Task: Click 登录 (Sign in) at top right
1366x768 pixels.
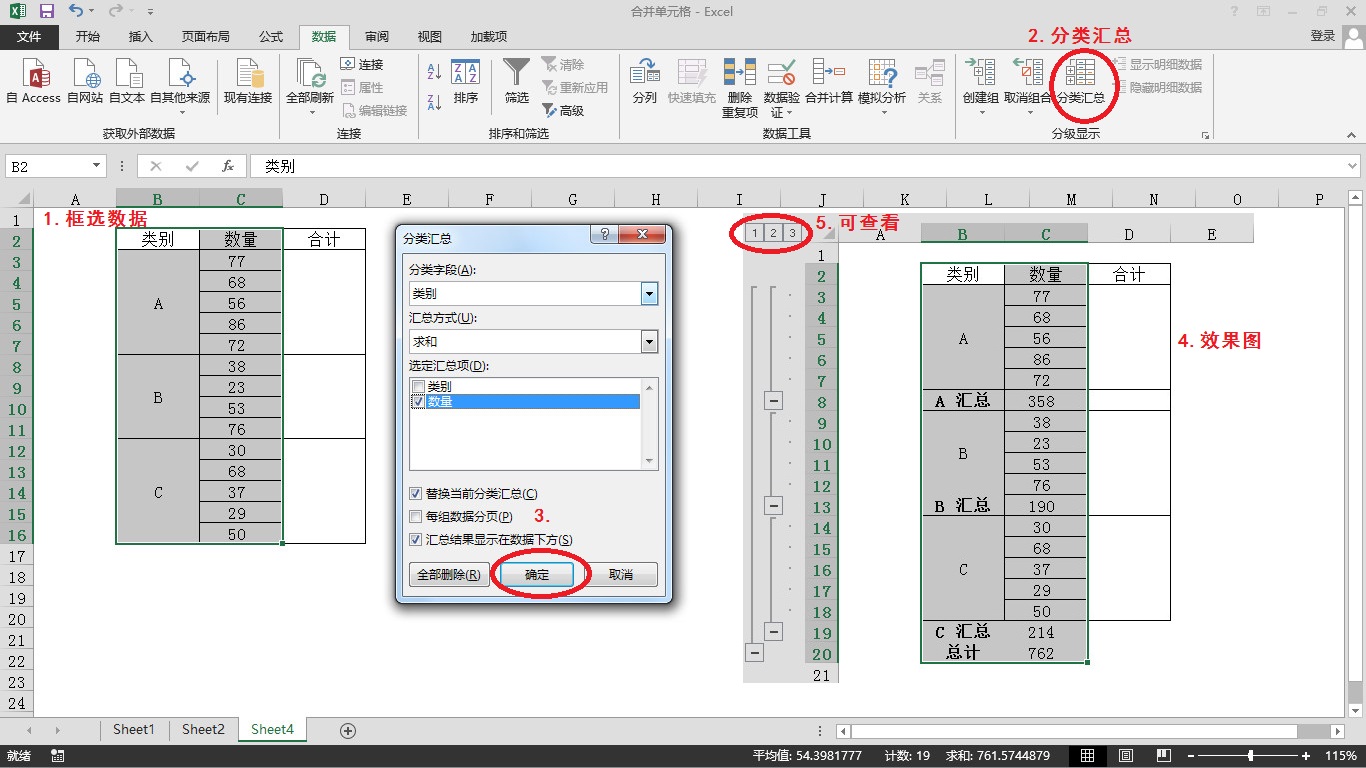Action: 1322,36
